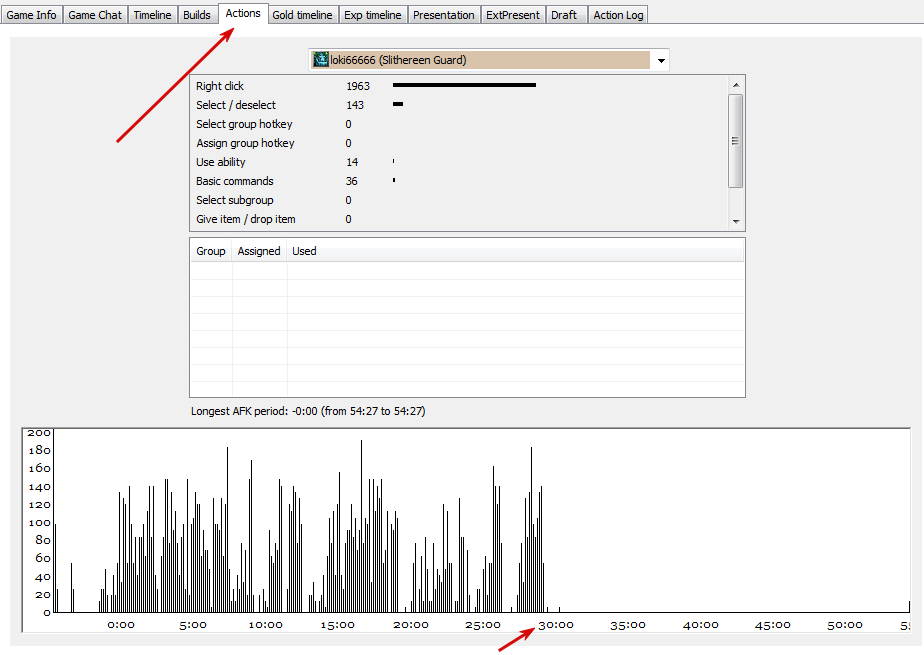Click the Slithereen Guard hero icon

coord(321,59)
